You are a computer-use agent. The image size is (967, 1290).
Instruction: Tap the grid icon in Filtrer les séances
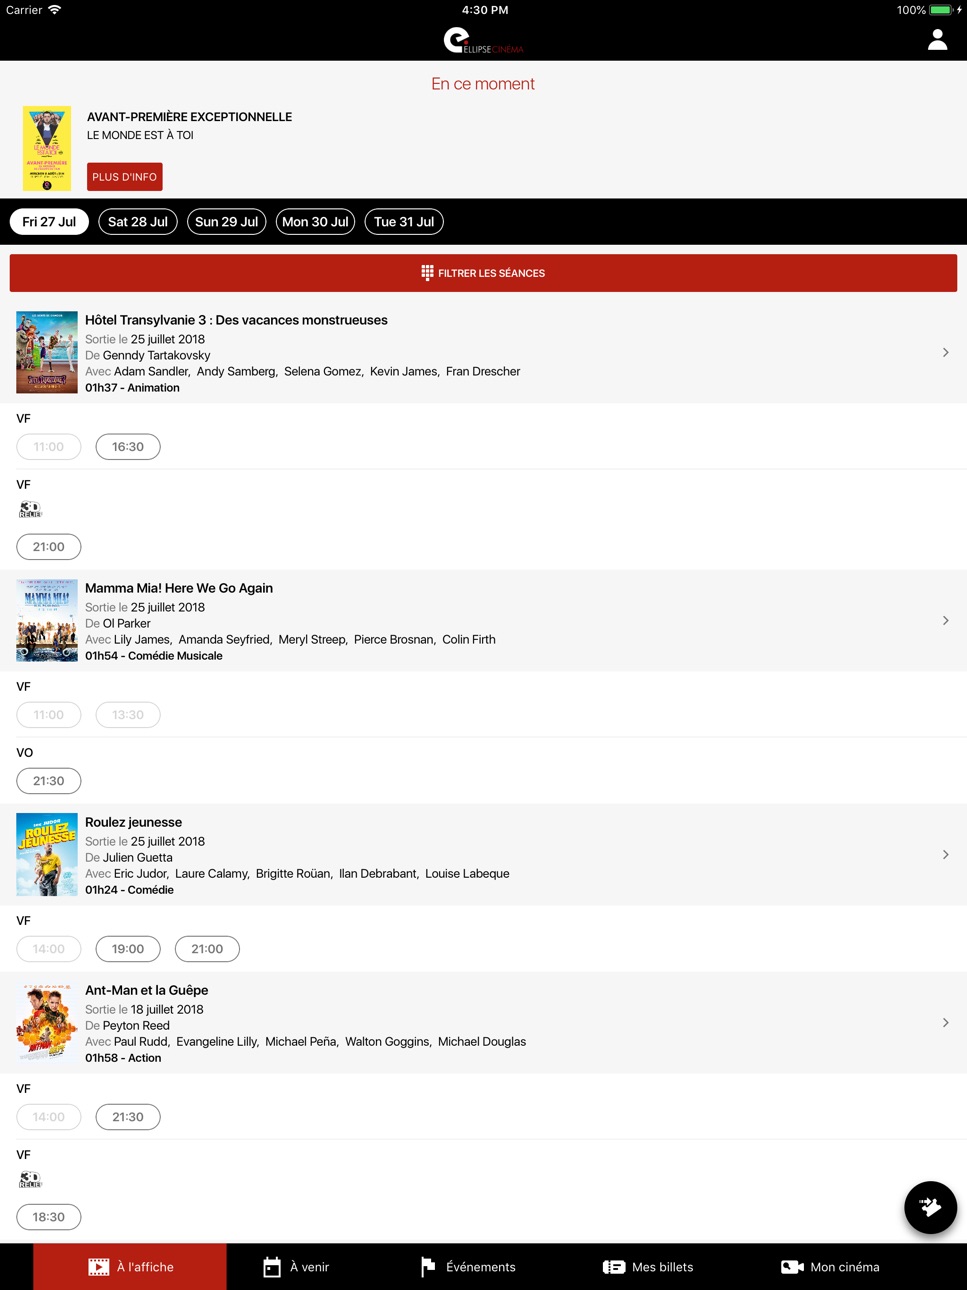(427, 273)
